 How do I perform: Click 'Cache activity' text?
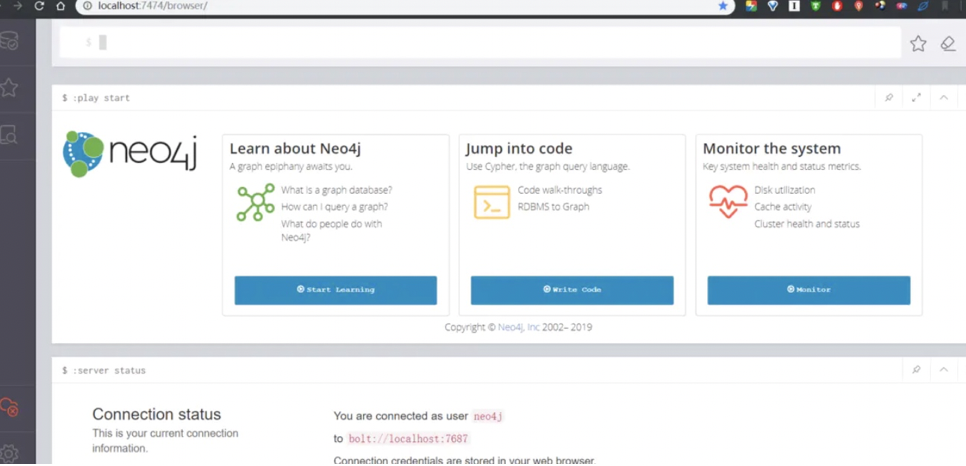click(783, 206)
